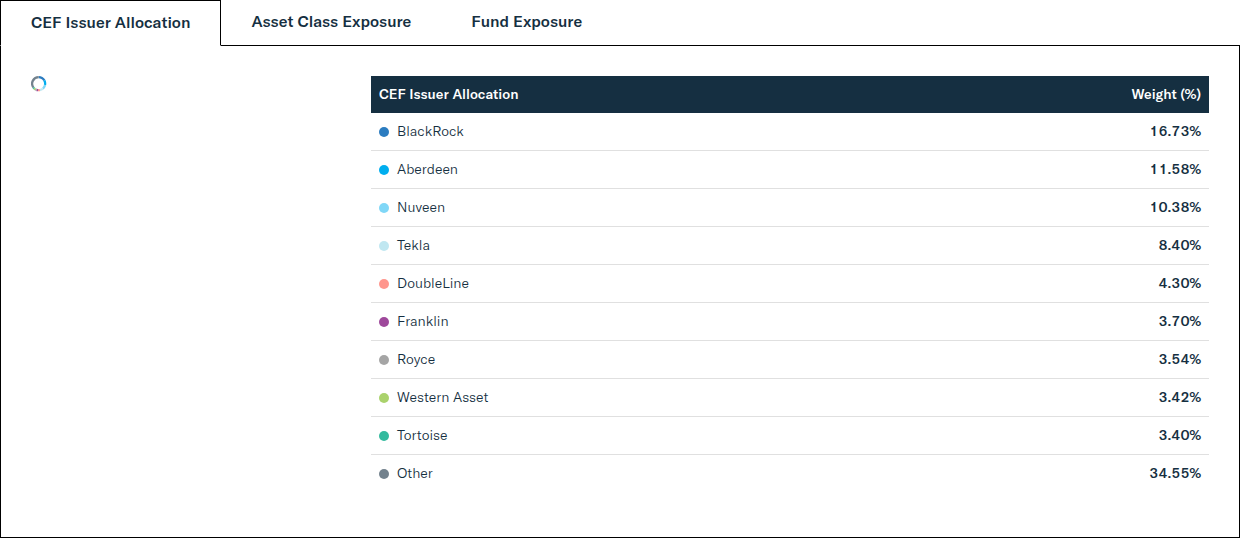Select the DoubleLine issuer name
This screenshot has width=1240, height=538.
(433, 283)
